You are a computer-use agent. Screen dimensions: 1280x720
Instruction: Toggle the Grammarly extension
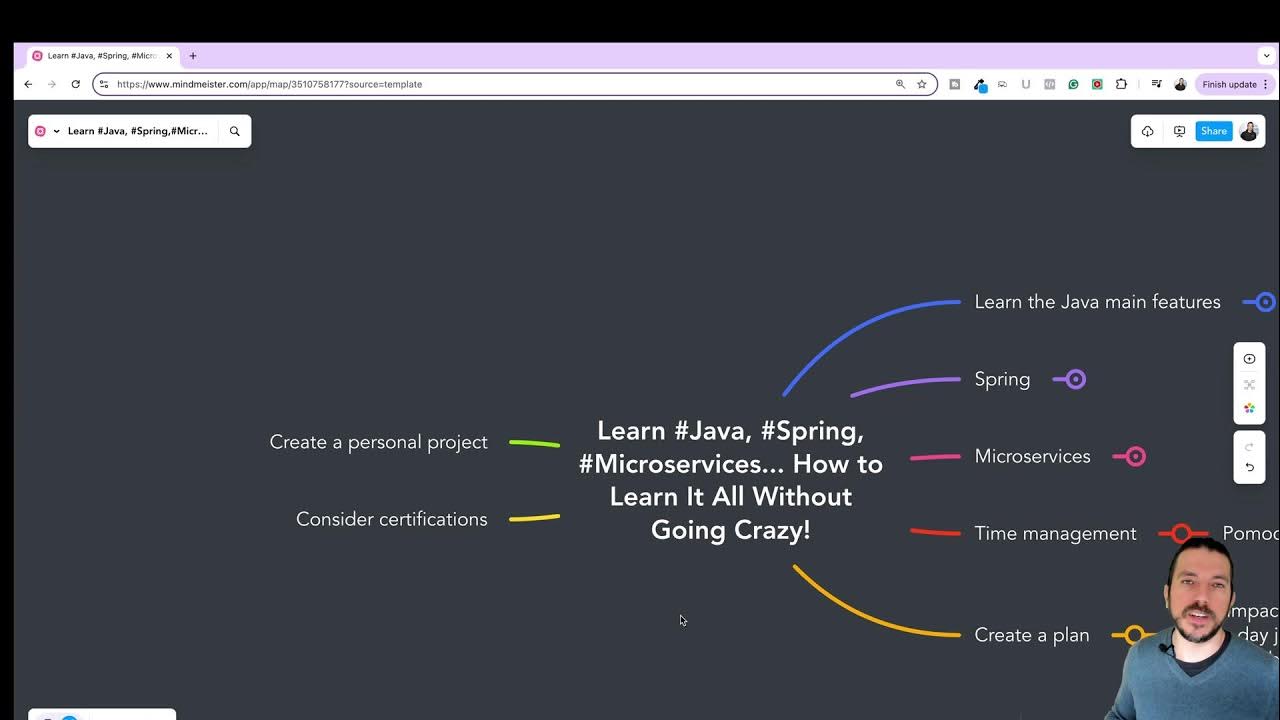pos(1074,84)
